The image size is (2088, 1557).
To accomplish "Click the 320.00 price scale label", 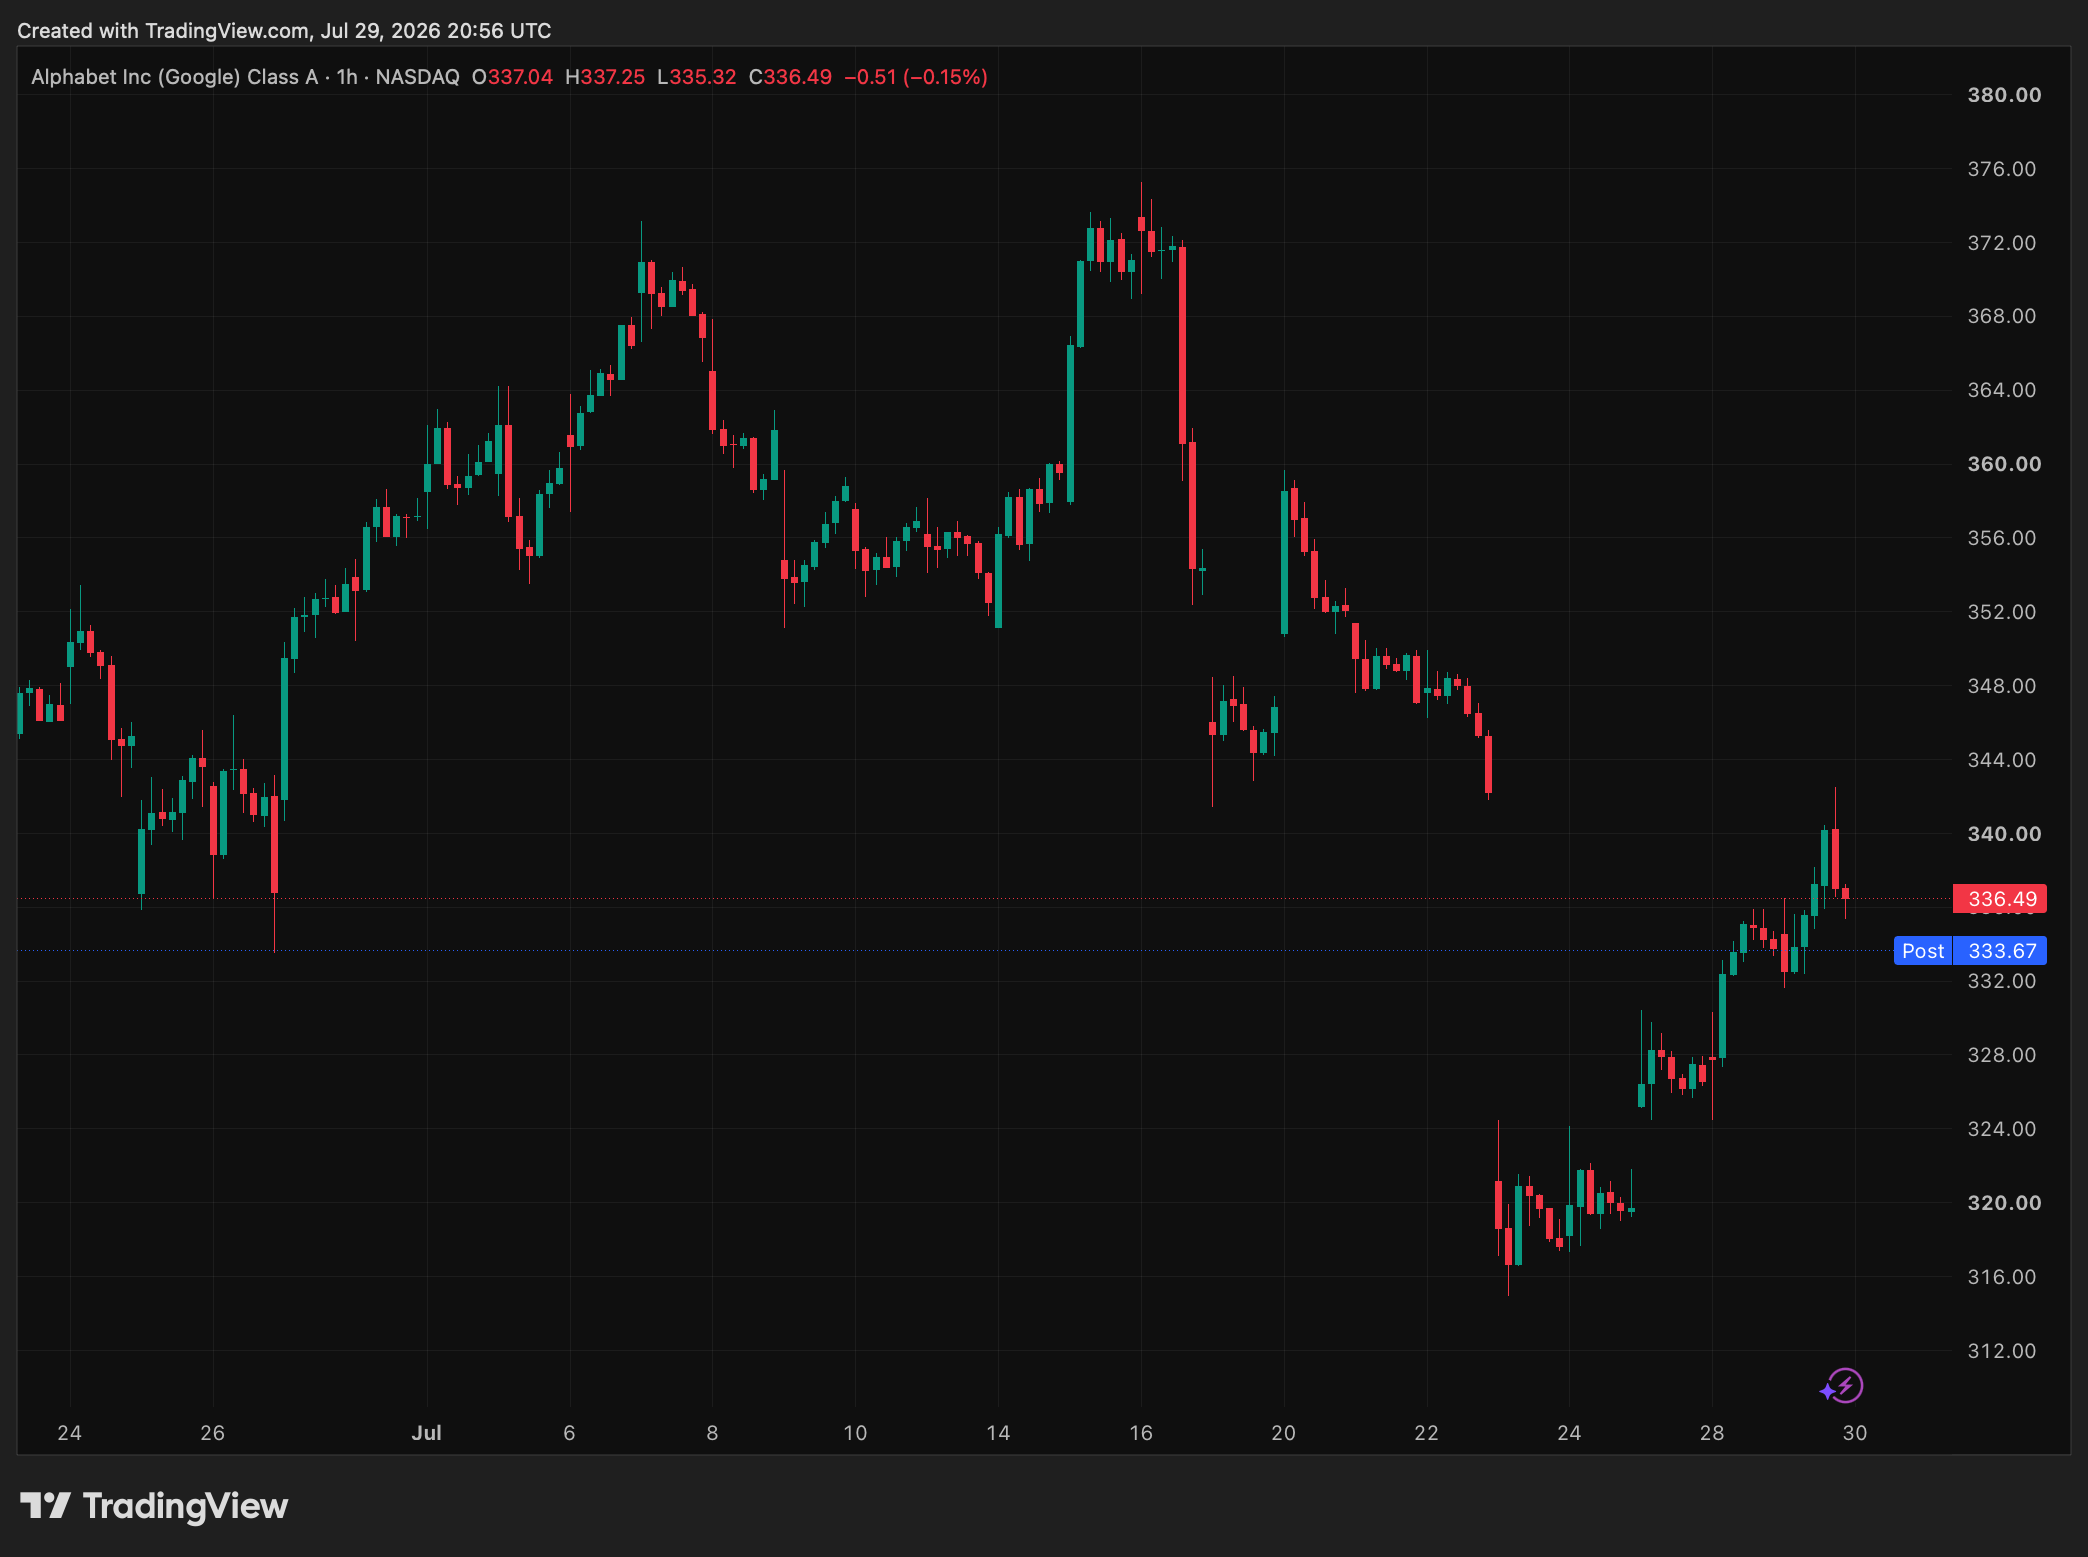I will (x=2004, y=1203).
